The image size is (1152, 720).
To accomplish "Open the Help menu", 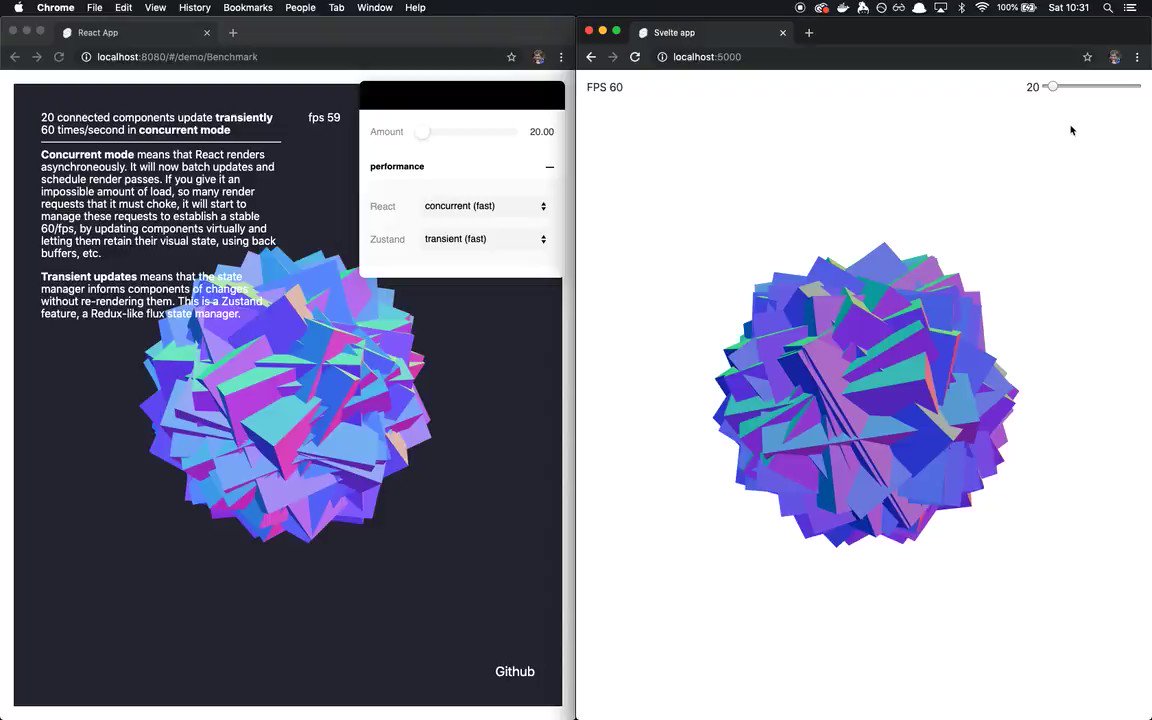I will [415, 7].
